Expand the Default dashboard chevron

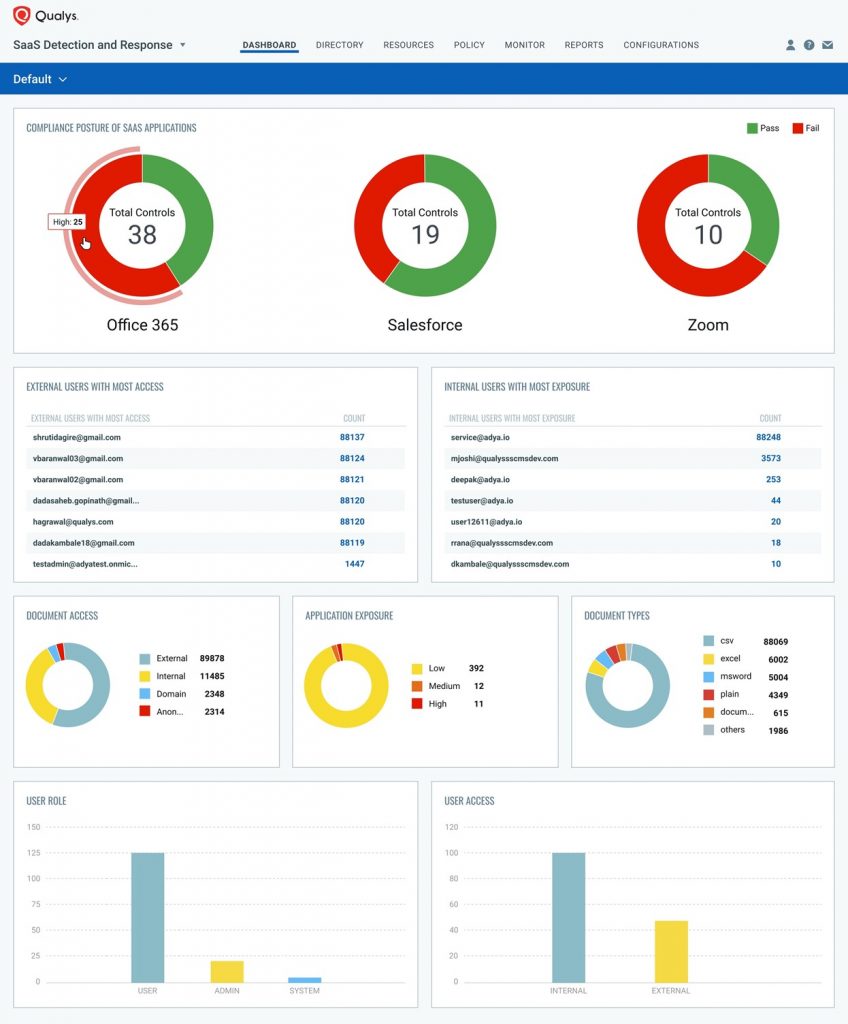63,79
